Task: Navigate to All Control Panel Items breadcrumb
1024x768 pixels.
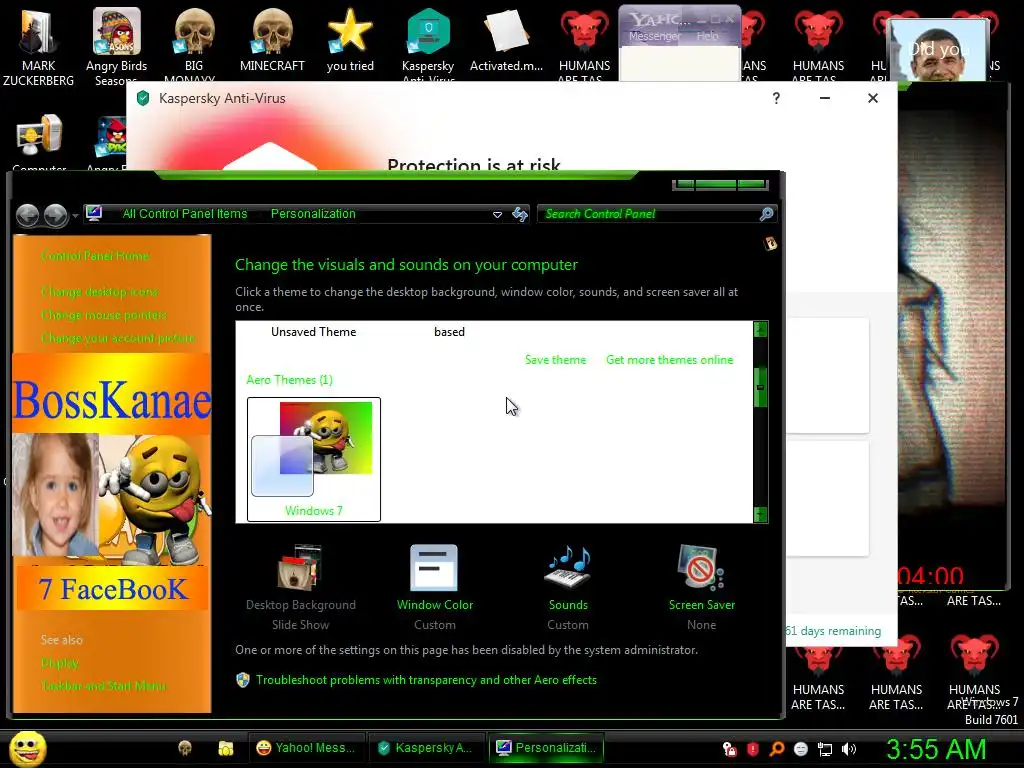Action: tap(185, 214)
